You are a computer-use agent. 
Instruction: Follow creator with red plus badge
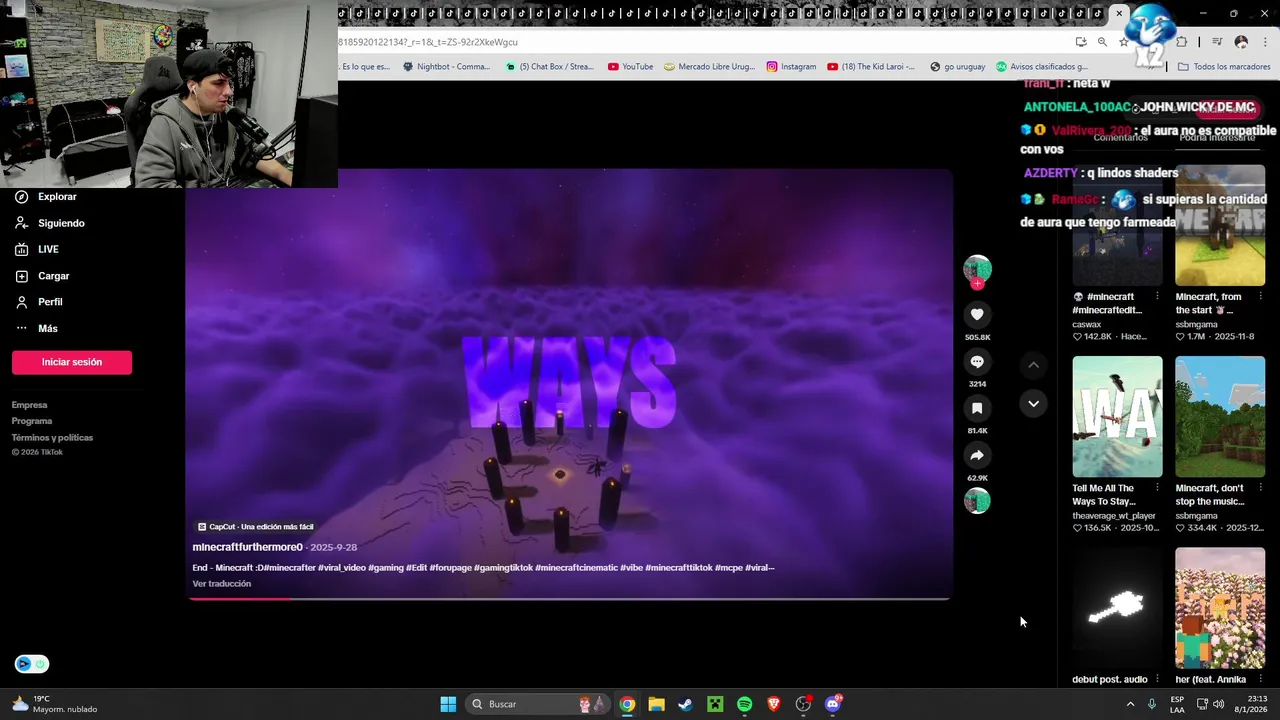977,284
